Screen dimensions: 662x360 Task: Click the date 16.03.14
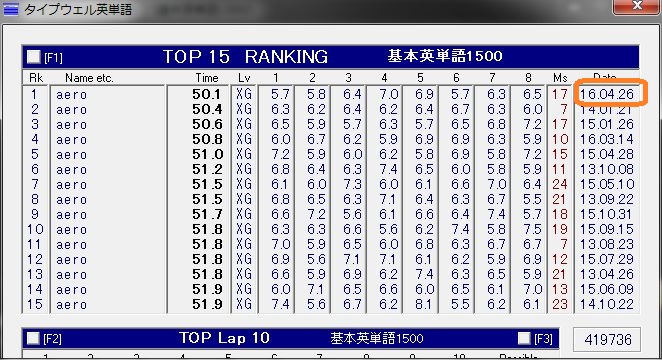607,139
